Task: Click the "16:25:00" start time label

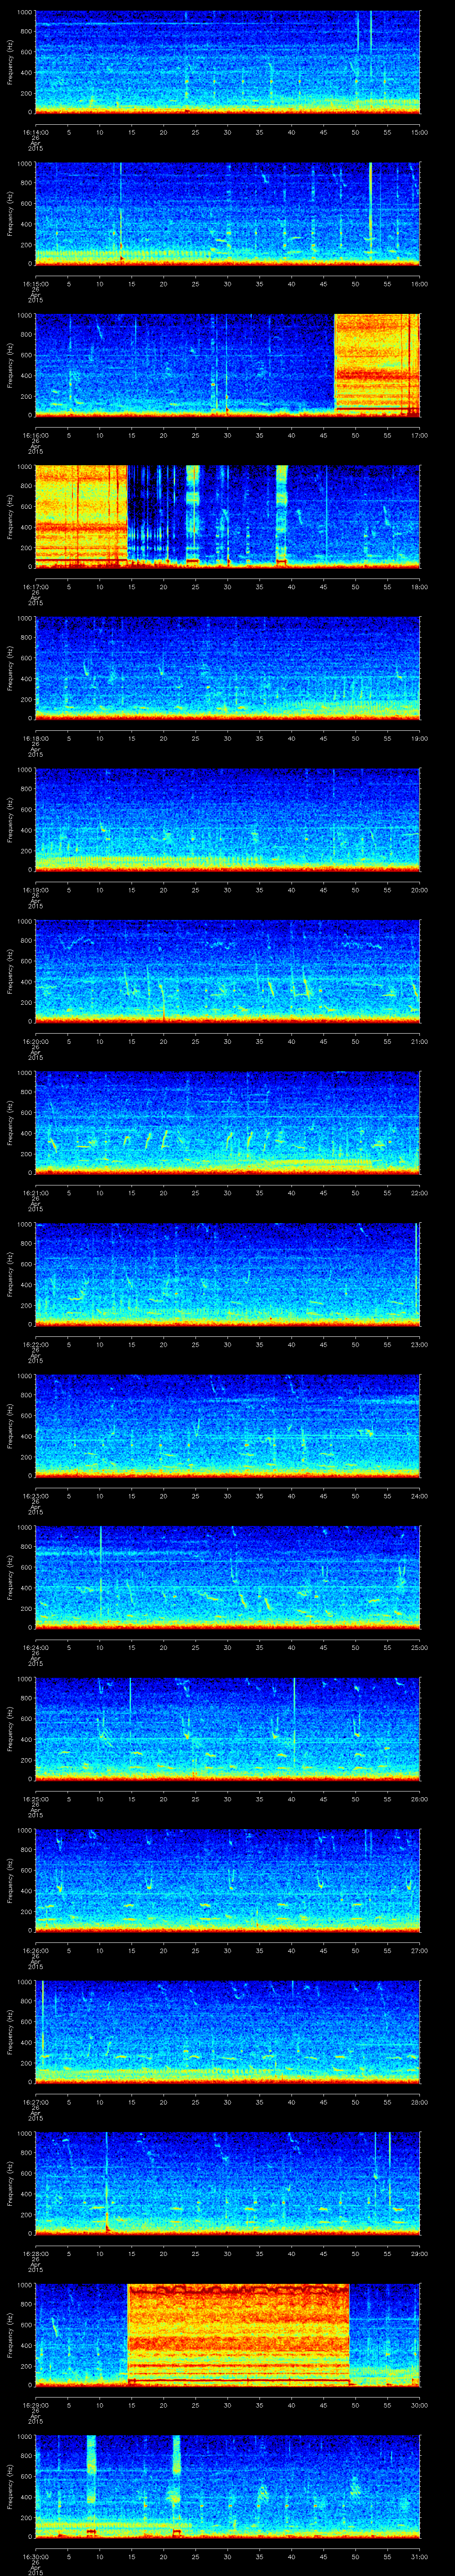Action: pyautogui.click(x=35, y=1799)
